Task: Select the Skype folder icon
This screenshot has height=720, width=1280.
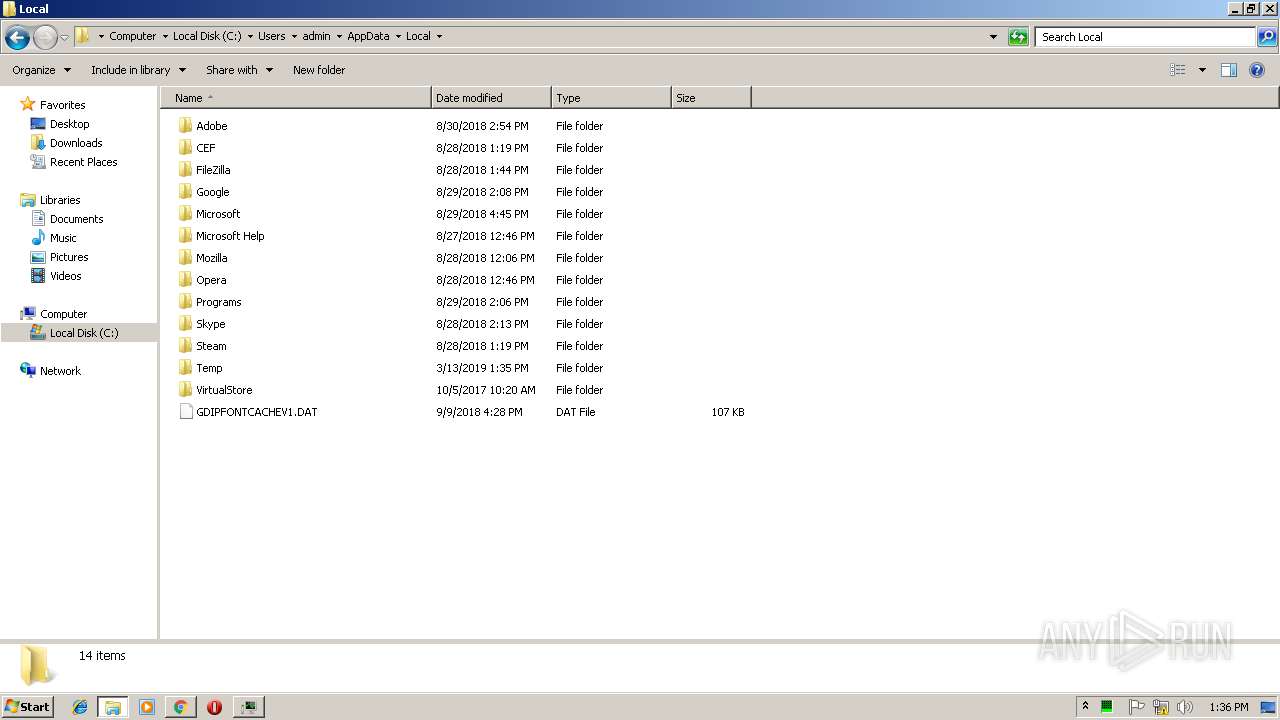Action: click(185, 324)
